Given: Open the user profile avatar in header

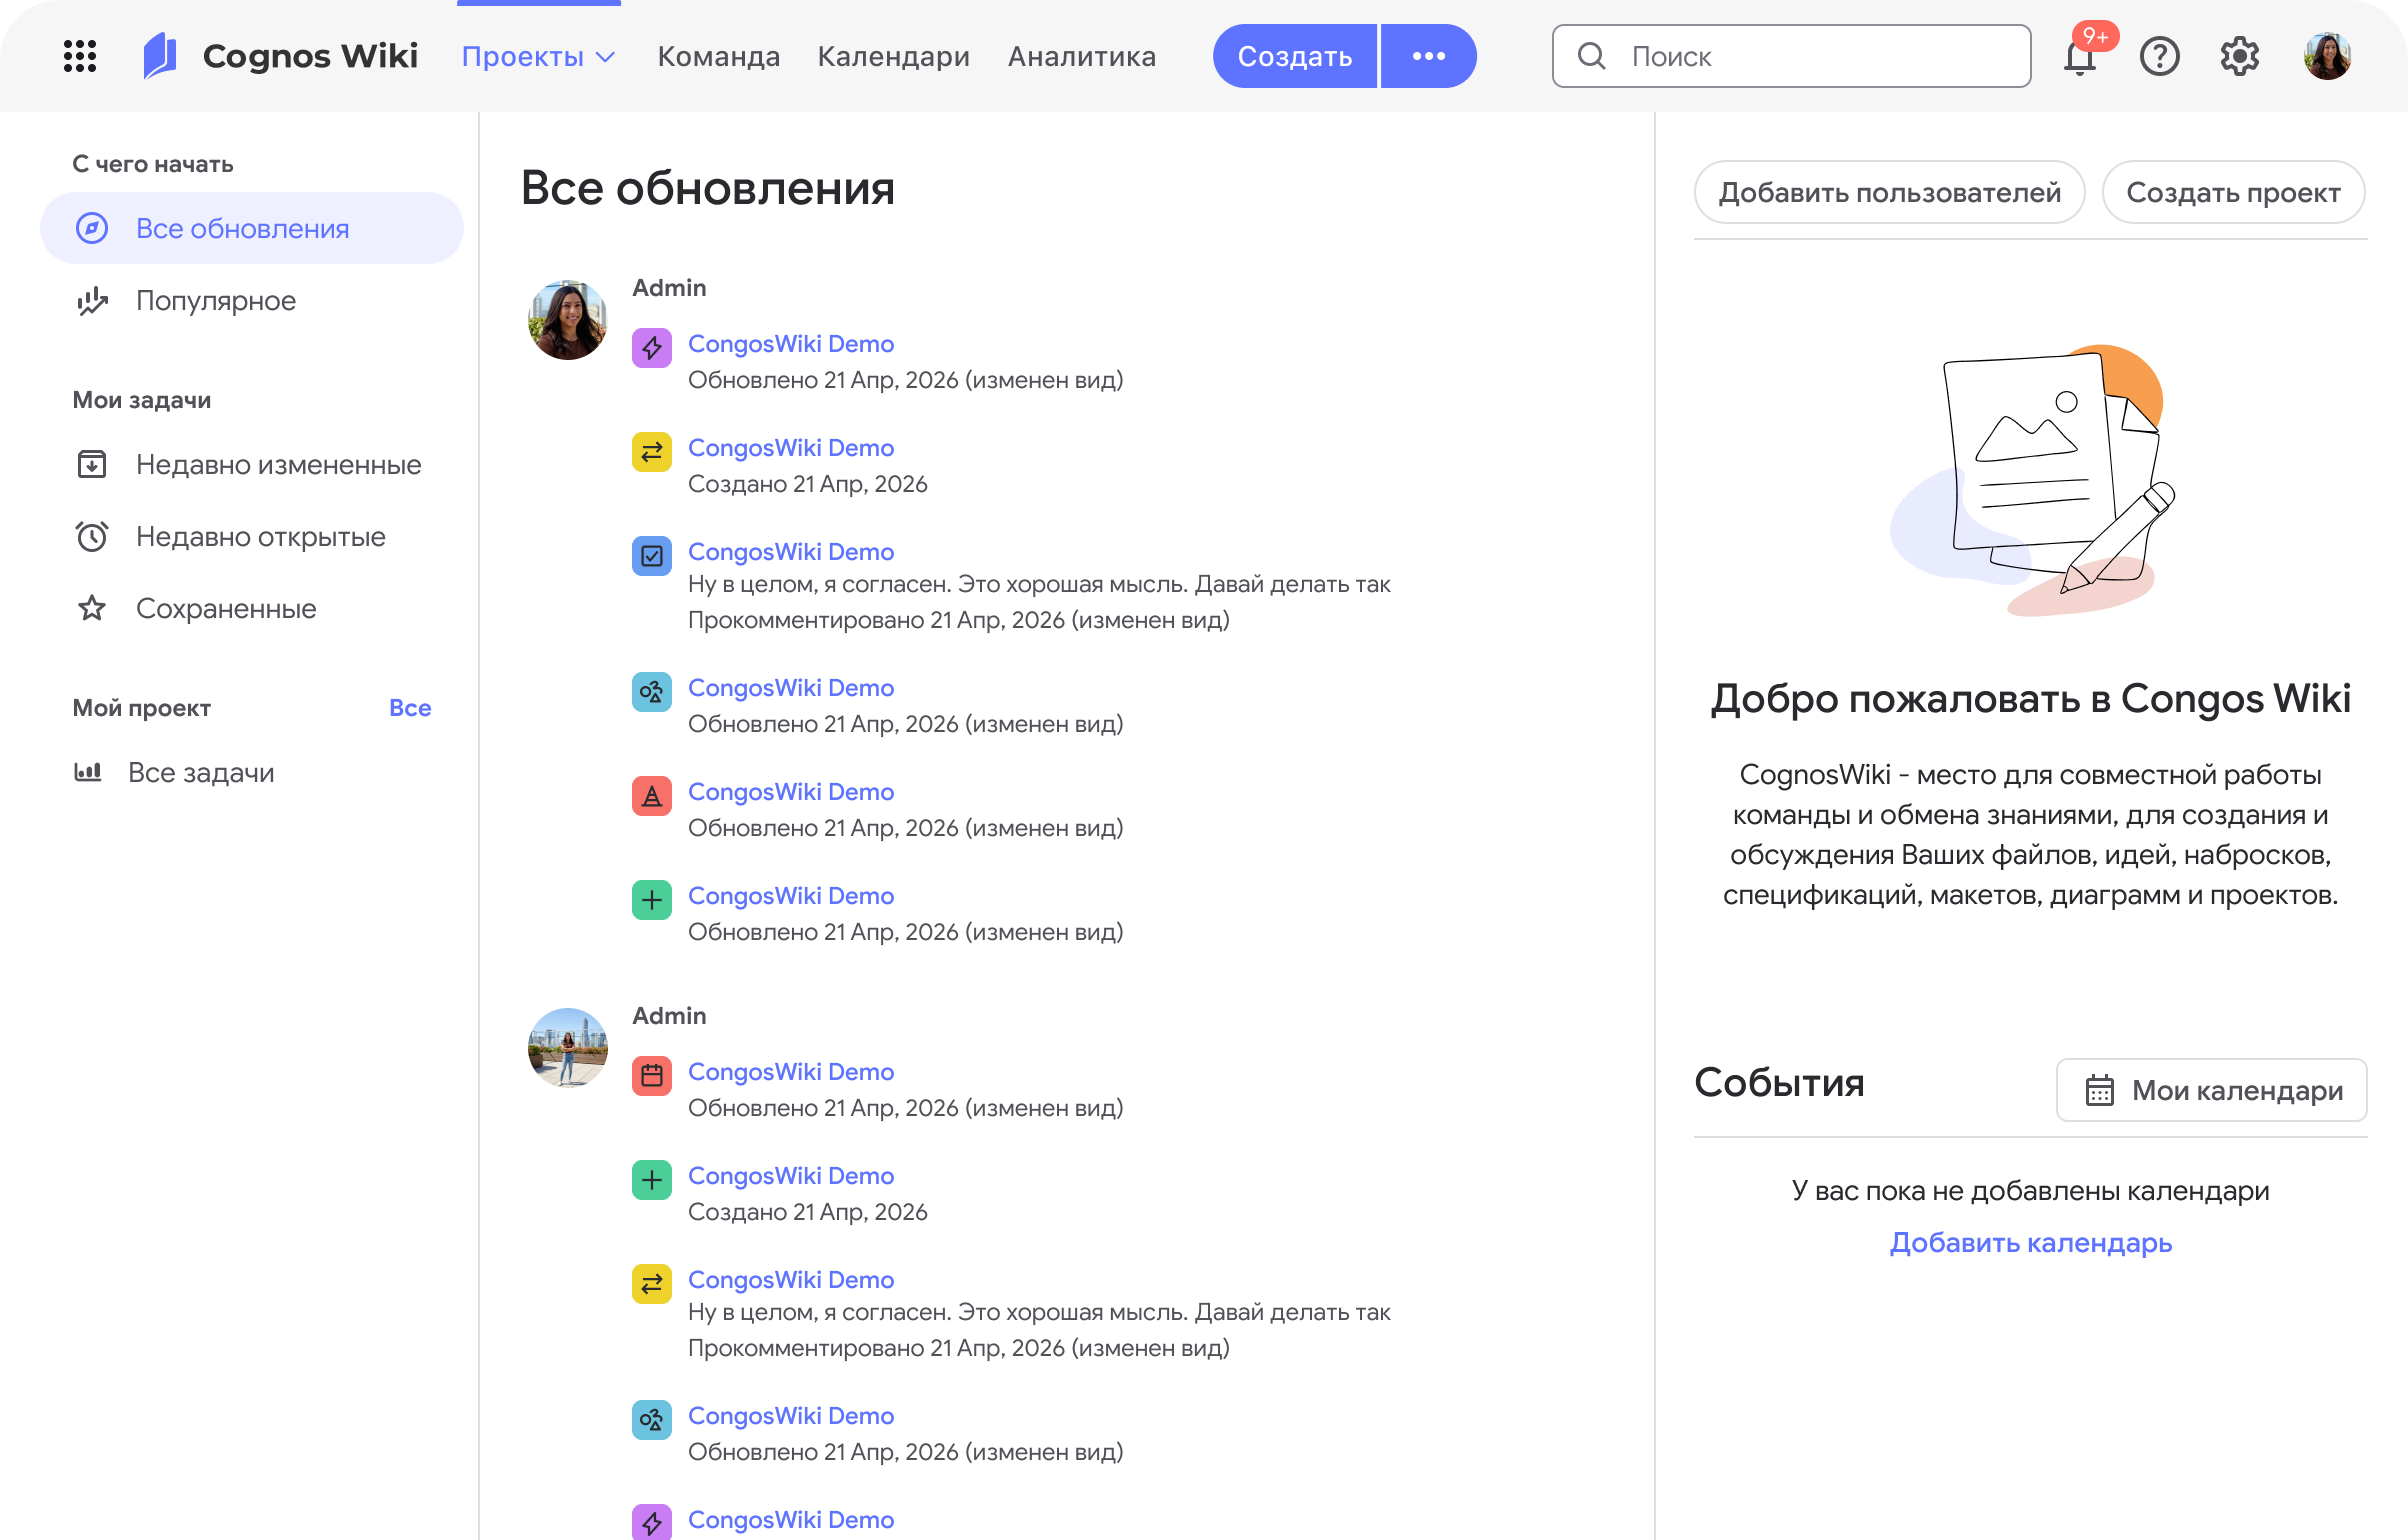Looking at the screenshot, I should pyautogui.click(x=2328, y=56).
